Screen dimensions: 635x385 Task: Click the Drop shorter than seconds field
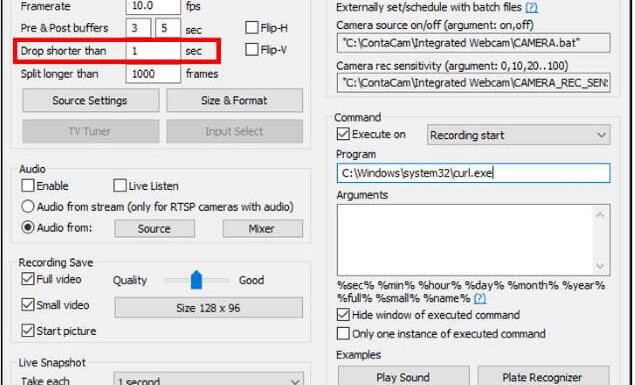(153, 51)
